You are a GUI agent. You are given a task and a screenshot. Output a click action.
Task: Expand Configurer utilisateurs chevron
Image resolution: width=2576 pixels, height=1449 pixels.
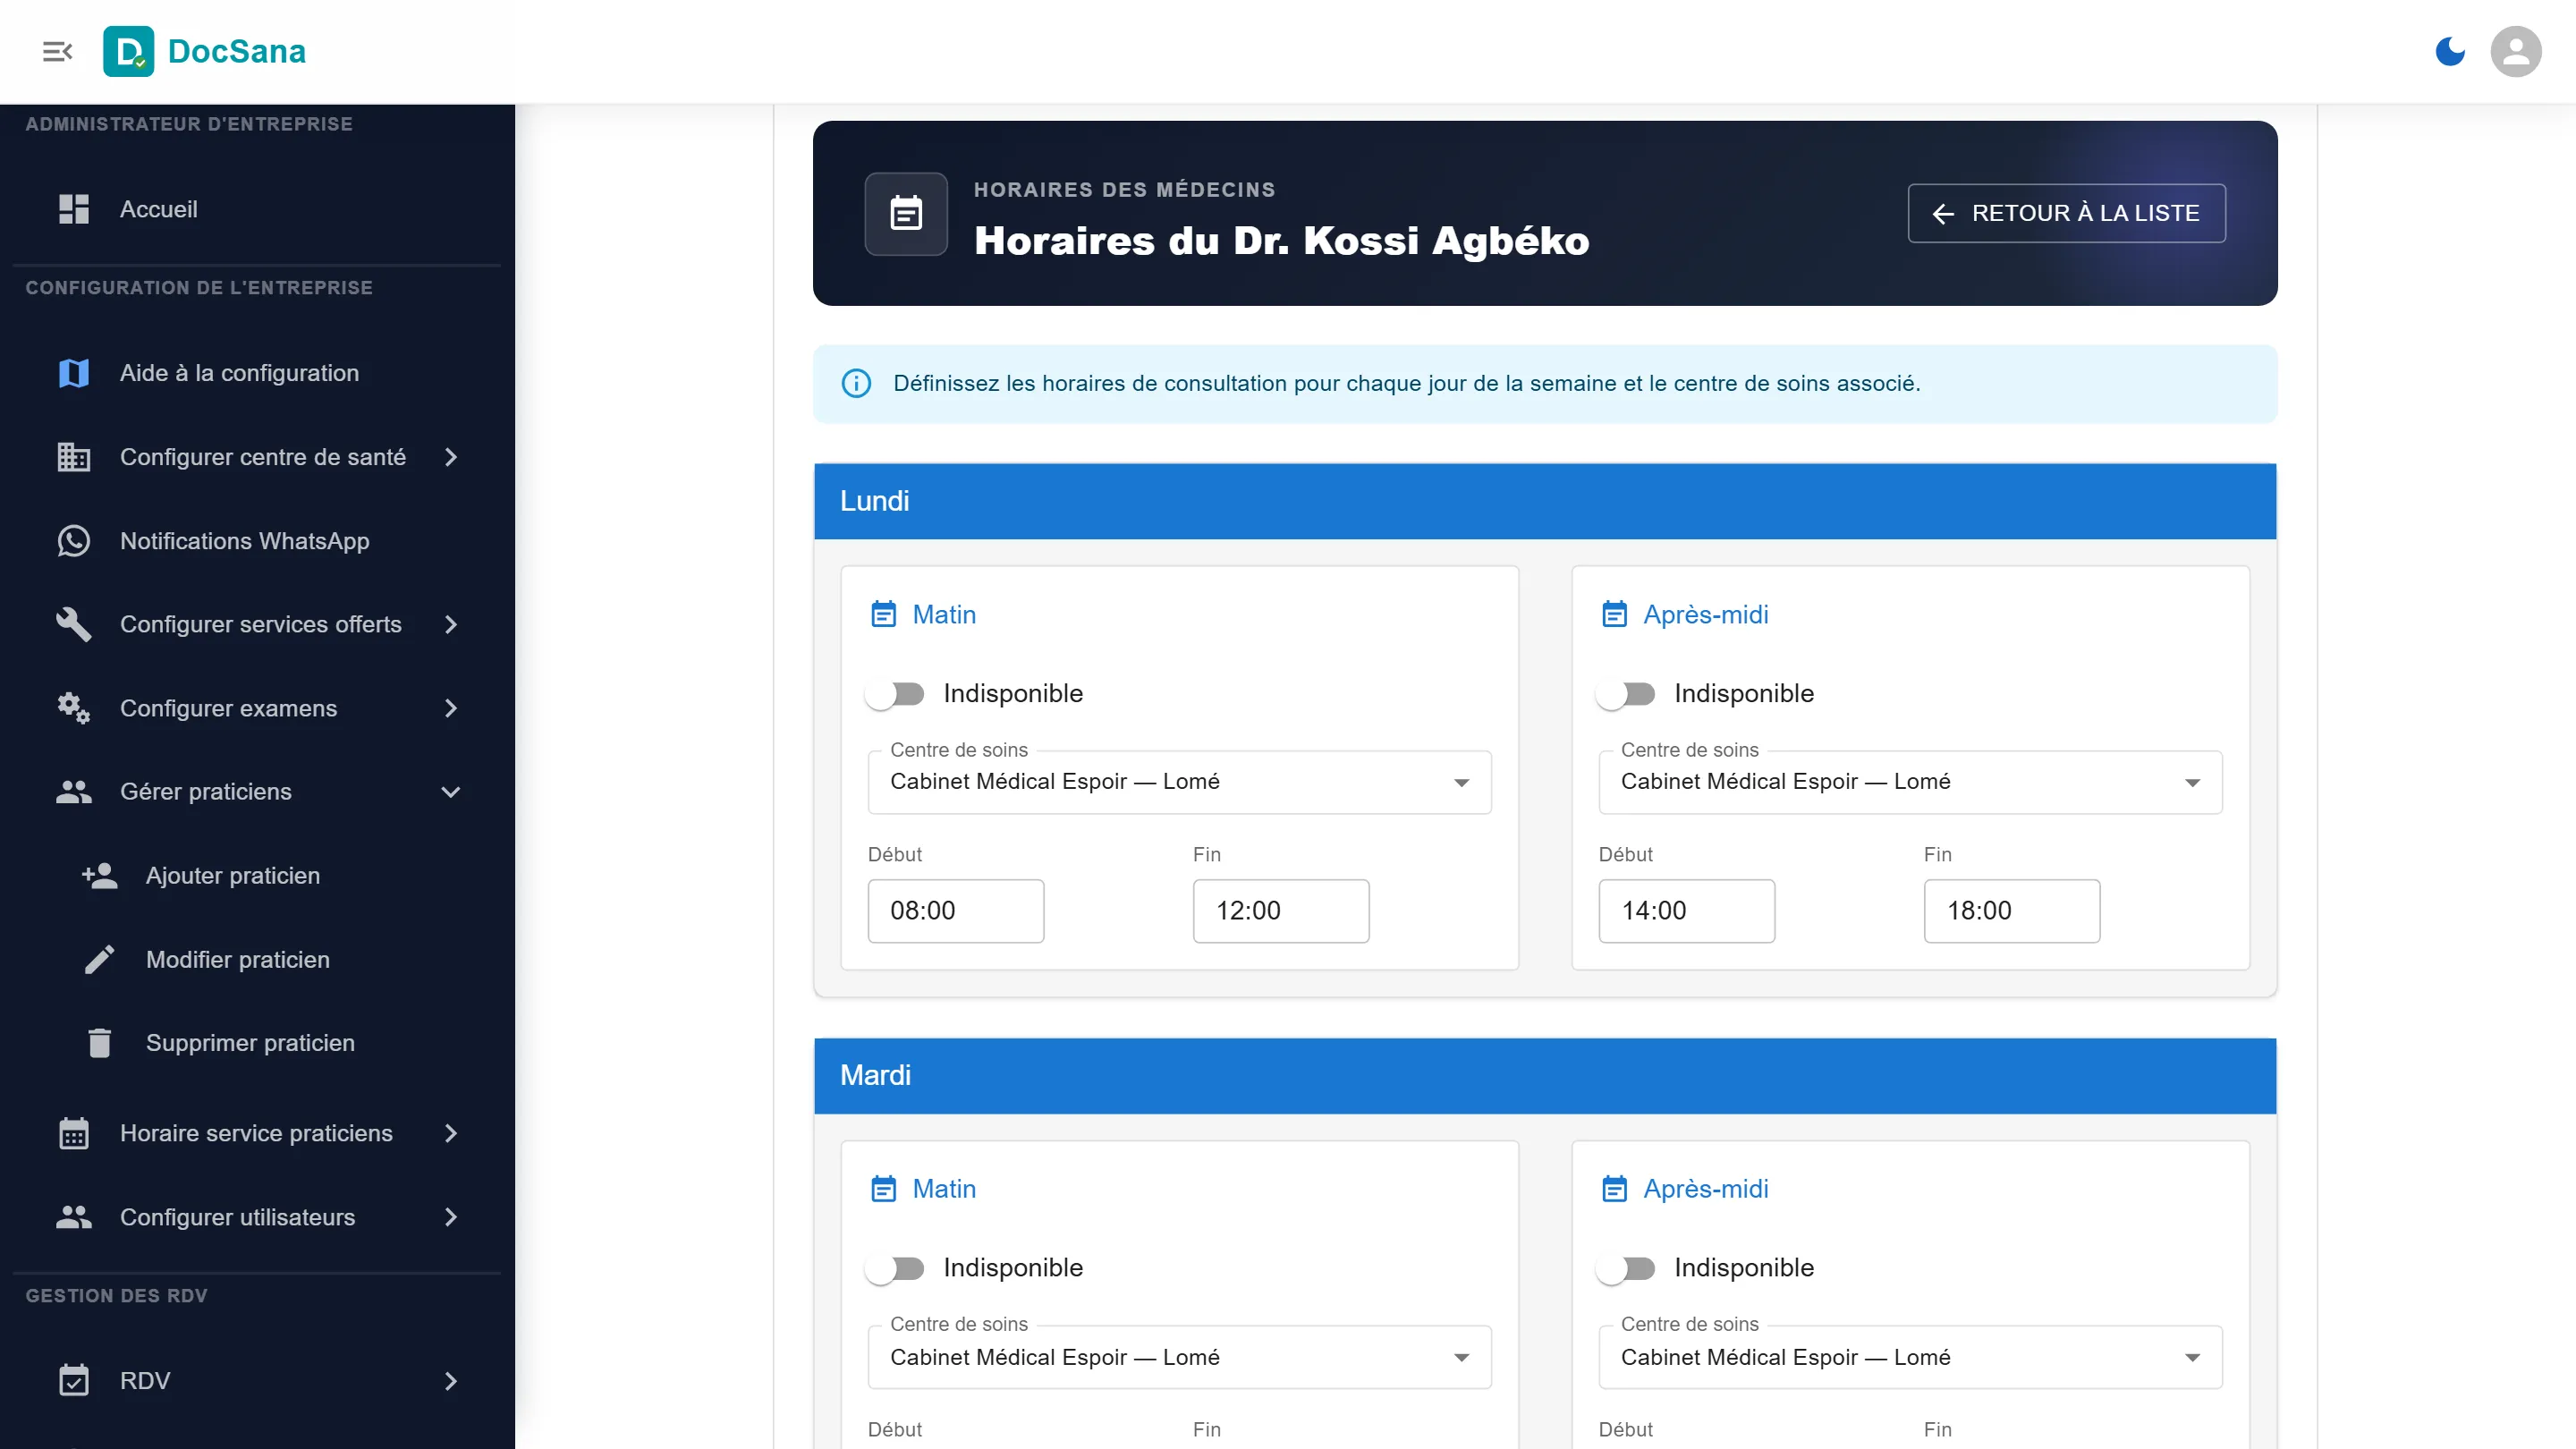(x=451, y=1217)
